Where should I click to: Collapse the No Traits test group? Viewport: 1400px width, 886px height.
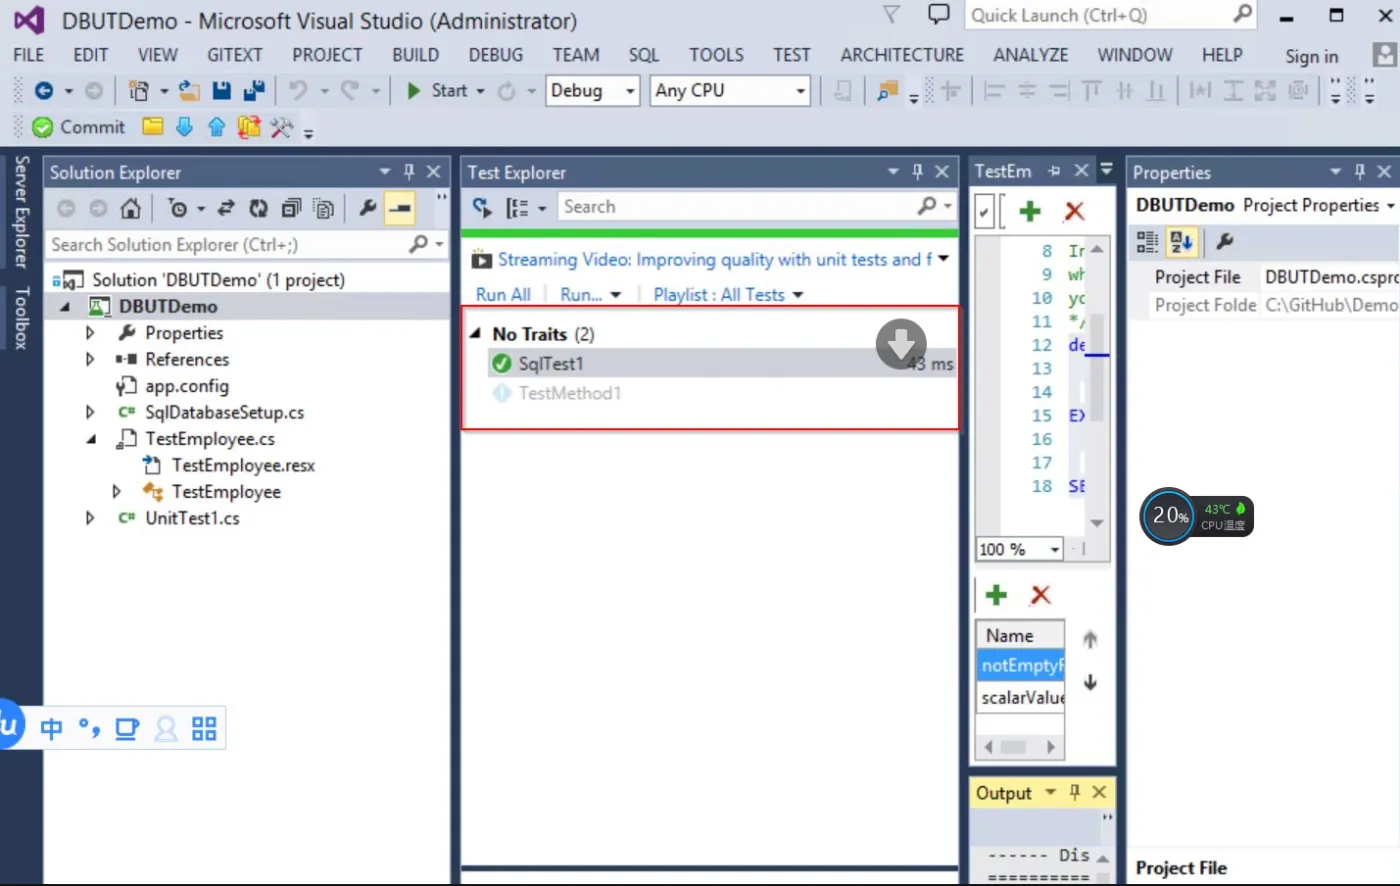(x=476, y=334)
